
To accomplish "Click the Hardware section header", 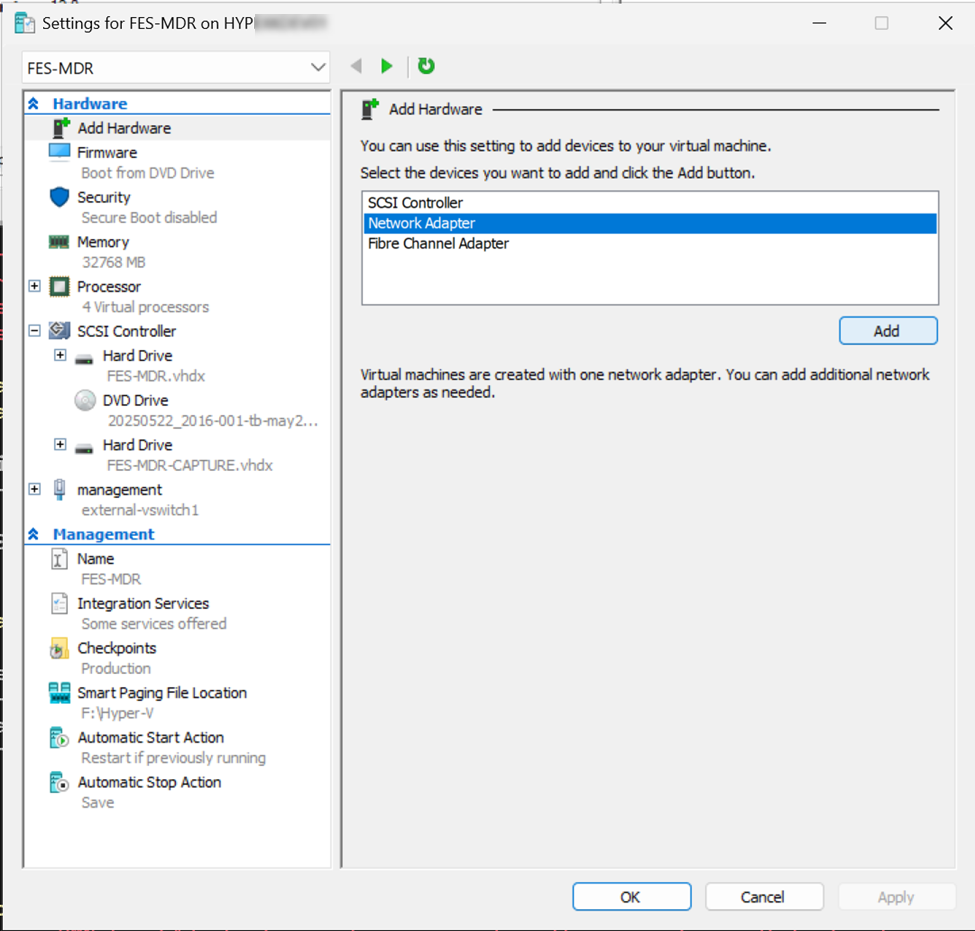I will [90, 104].
